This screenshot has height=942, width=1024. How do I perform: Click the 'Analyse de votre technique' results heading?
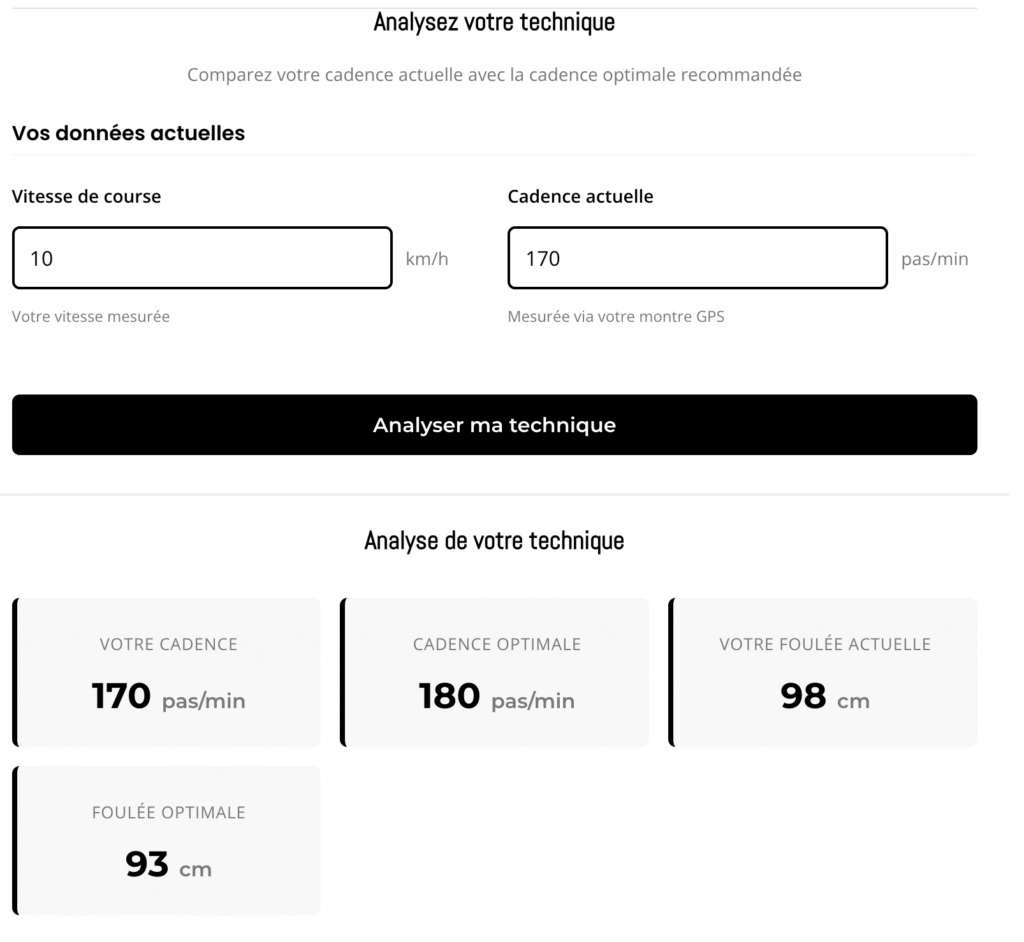click(x=494, y=540)
